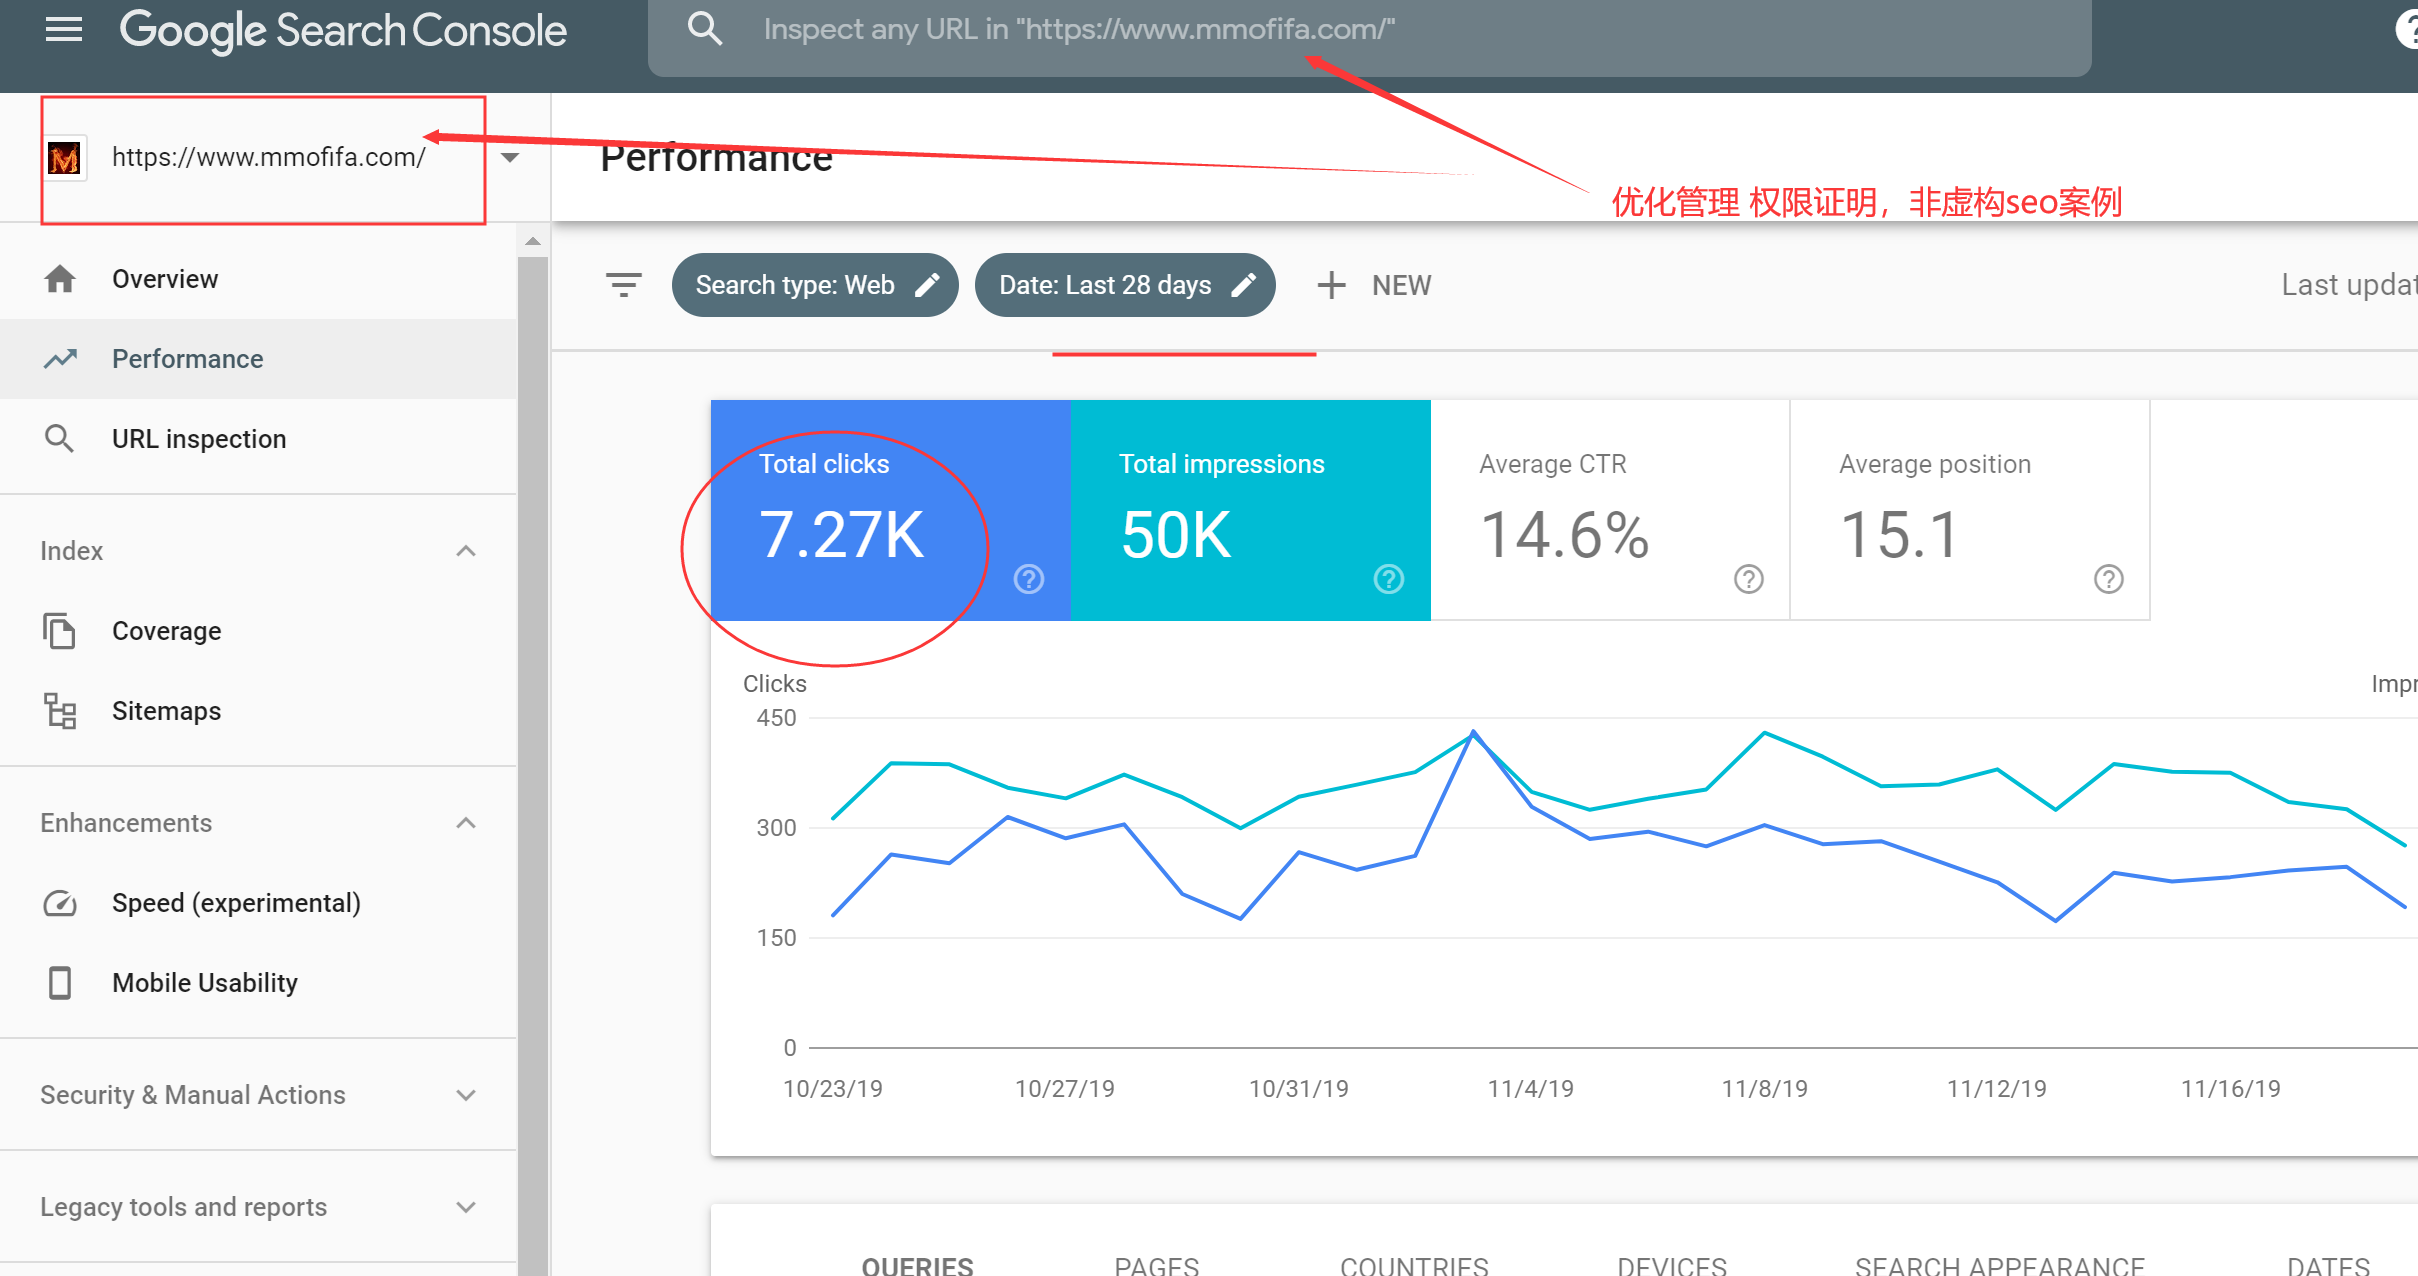Image resolution: width=2418 pixels, height=1276 pixels.
Task: Open help for Average position
Action: 2109,579
